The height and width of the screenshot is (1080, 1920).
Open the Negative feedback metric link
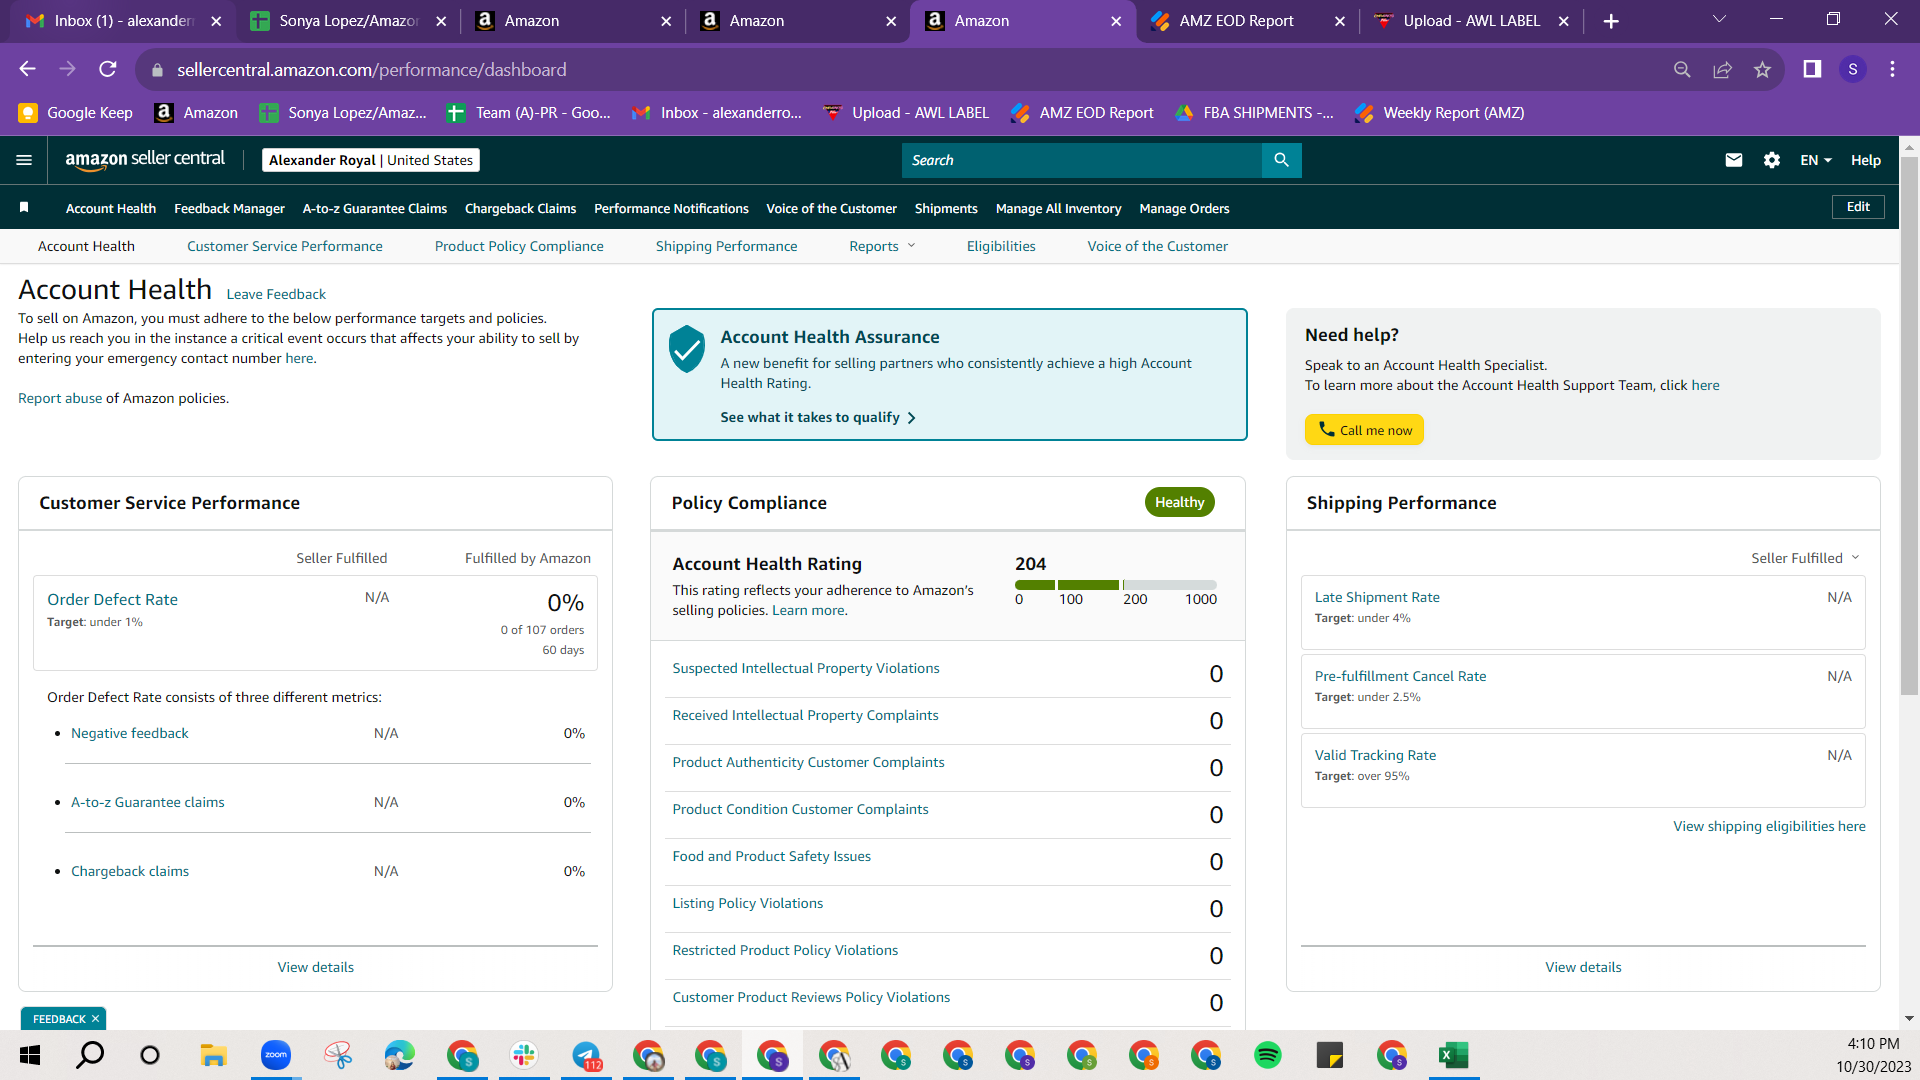point(130,733)
